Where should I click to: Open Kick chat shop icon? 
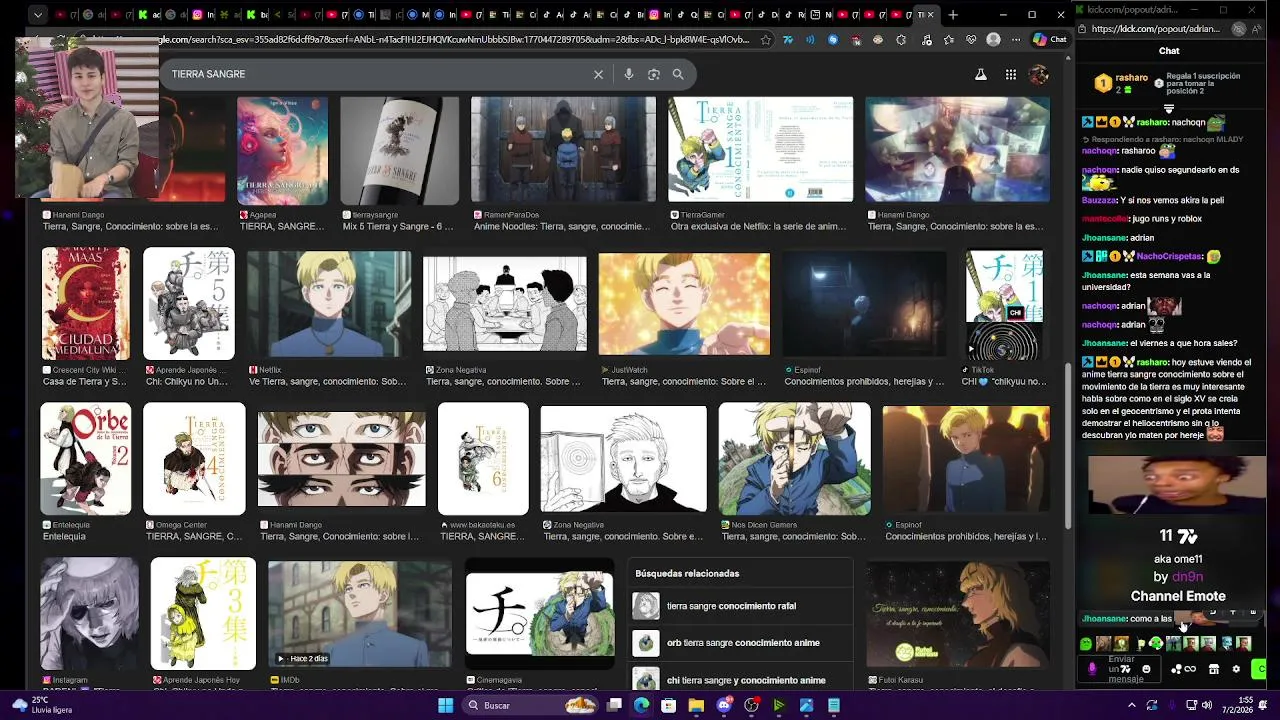click(1214, 669)
